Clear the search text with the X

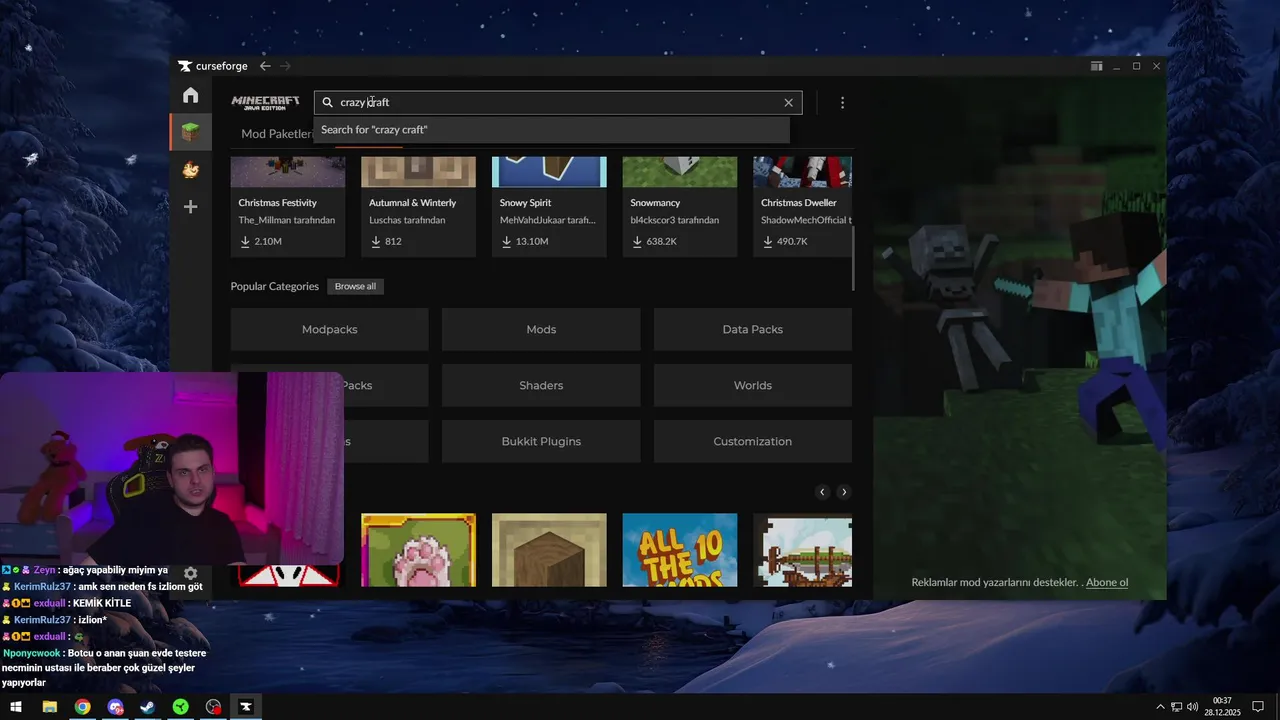788,102
